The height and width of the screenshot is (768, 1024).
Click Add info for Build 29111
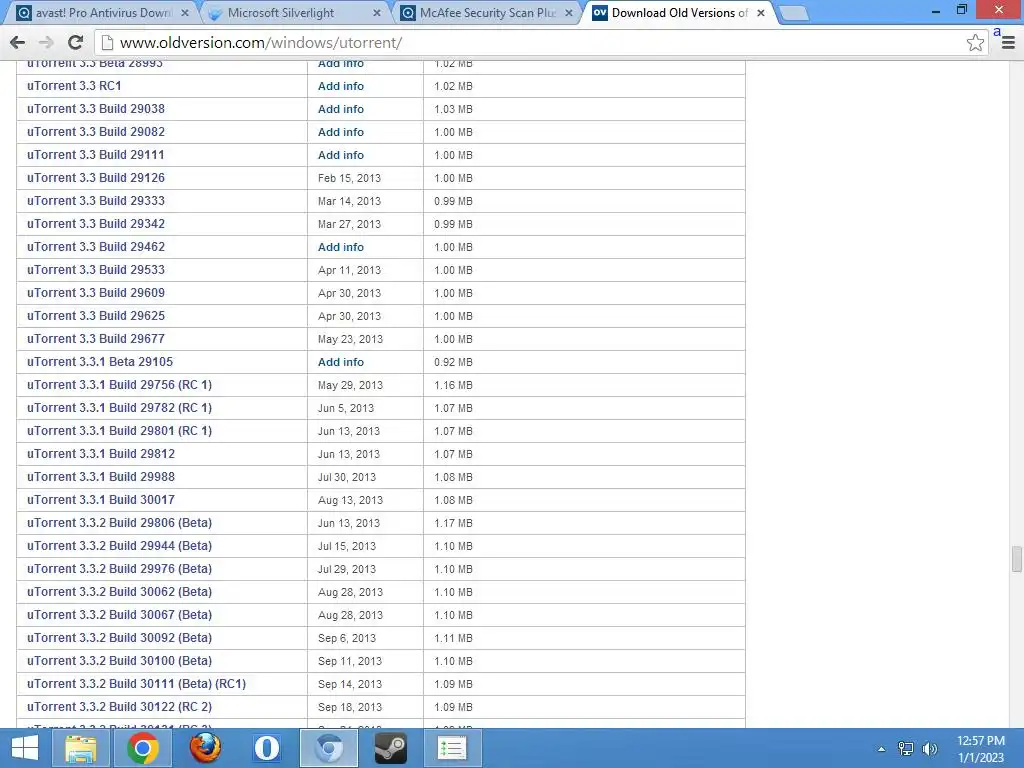[341, 155]
